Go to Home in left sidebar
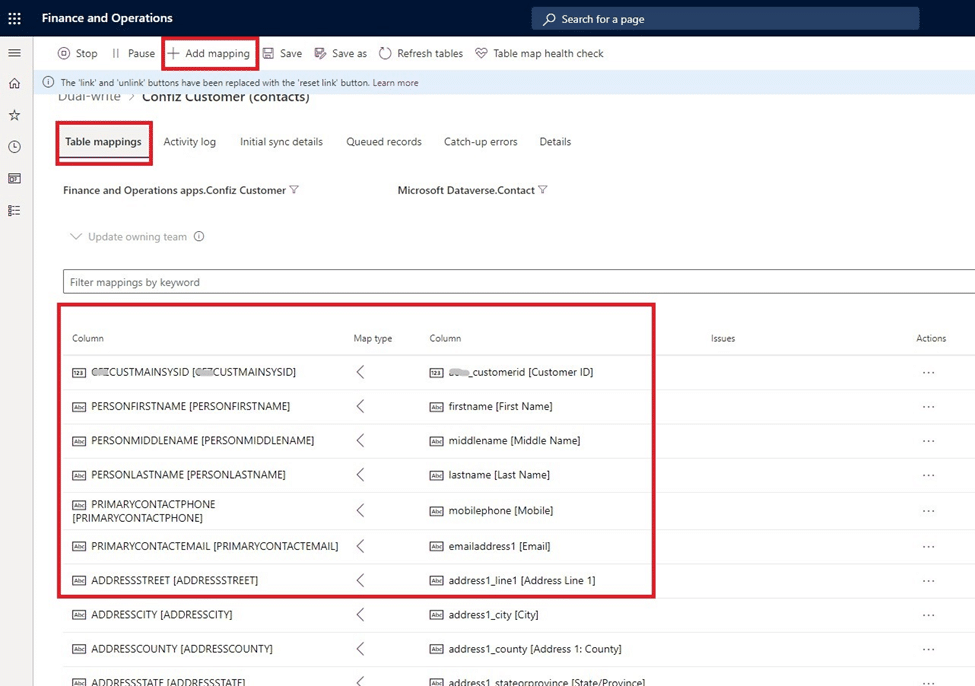975x686 pixels. (x=14, y=83)
